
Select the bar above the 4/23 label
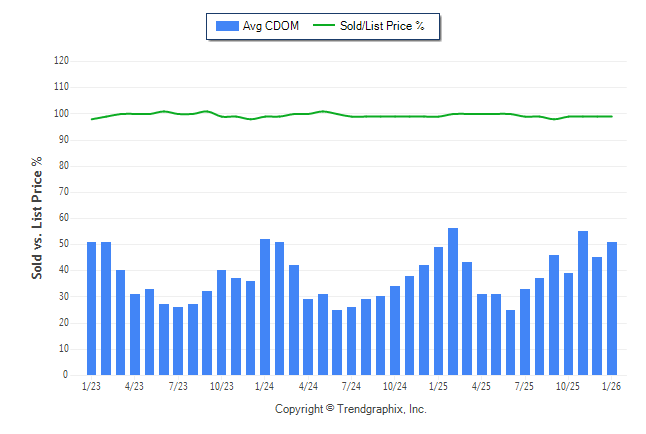click(x=135, y=334)
